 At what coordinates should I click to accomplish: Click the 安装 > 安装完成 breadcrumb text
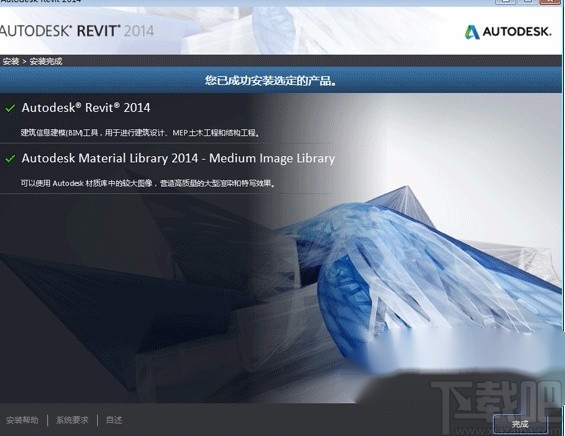pos(32,61)
